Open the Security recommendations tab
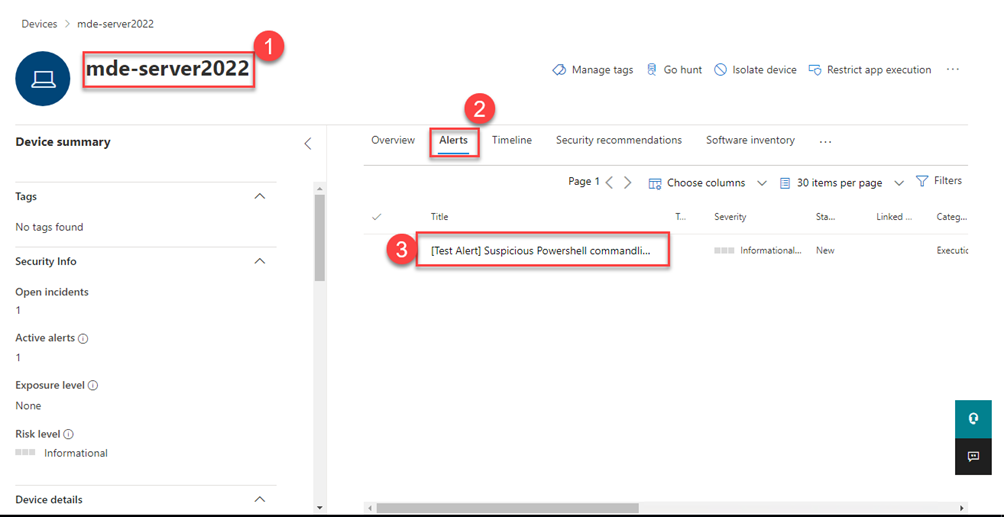The height and width of the screenshot is (517, 1004). (x=619, y=140)
